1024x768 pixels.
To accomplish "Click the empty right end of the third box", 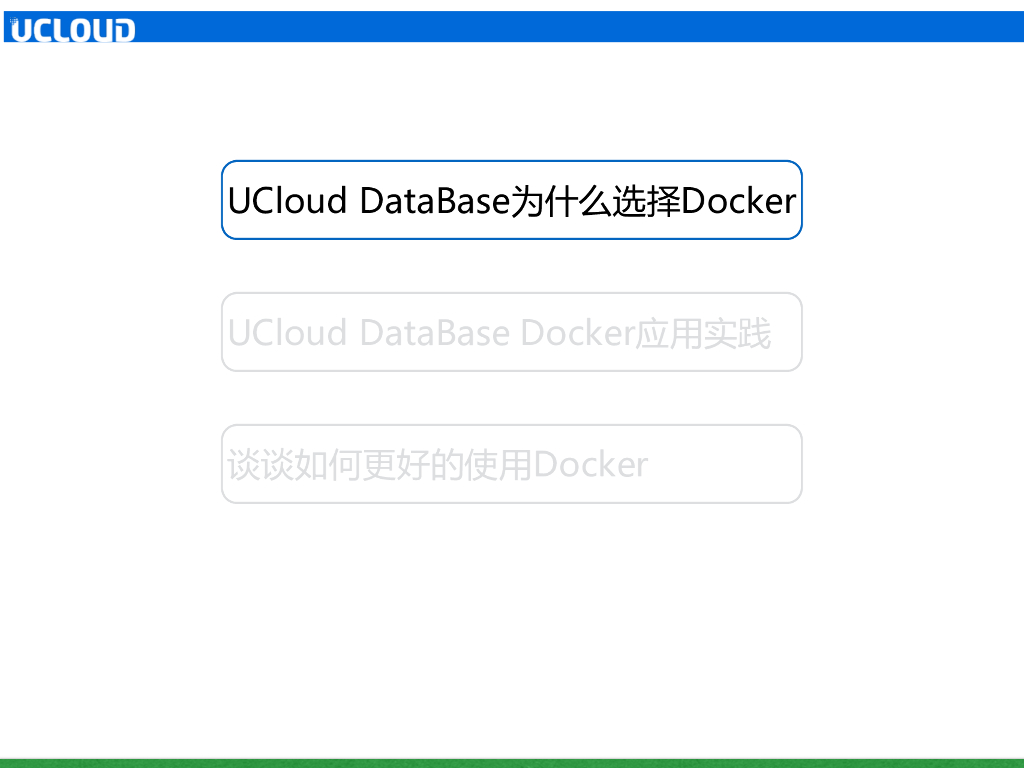I will (740, 464).
